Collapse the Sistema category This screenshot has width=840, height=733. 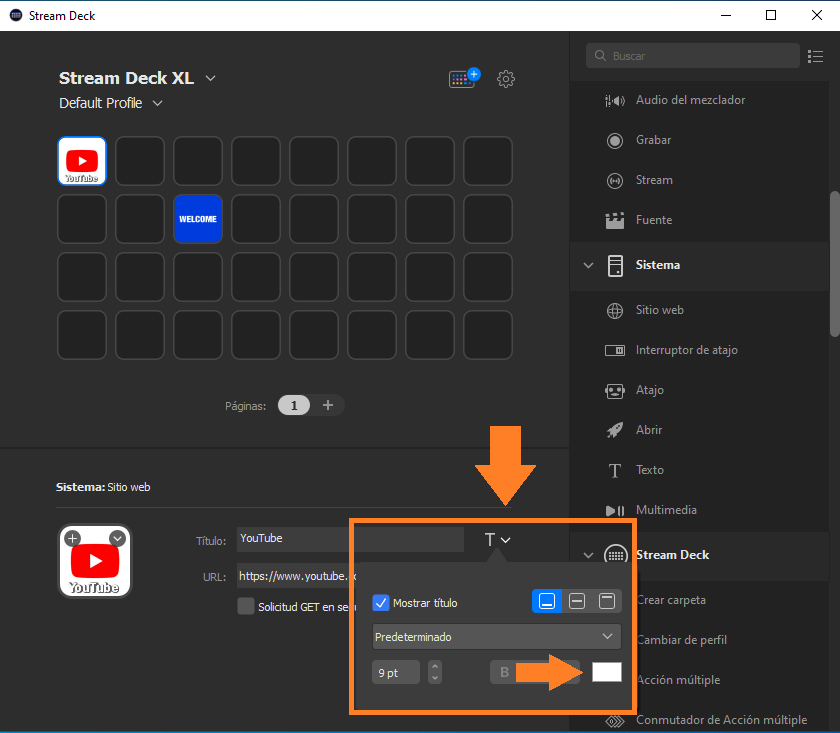tap(589, 265)
